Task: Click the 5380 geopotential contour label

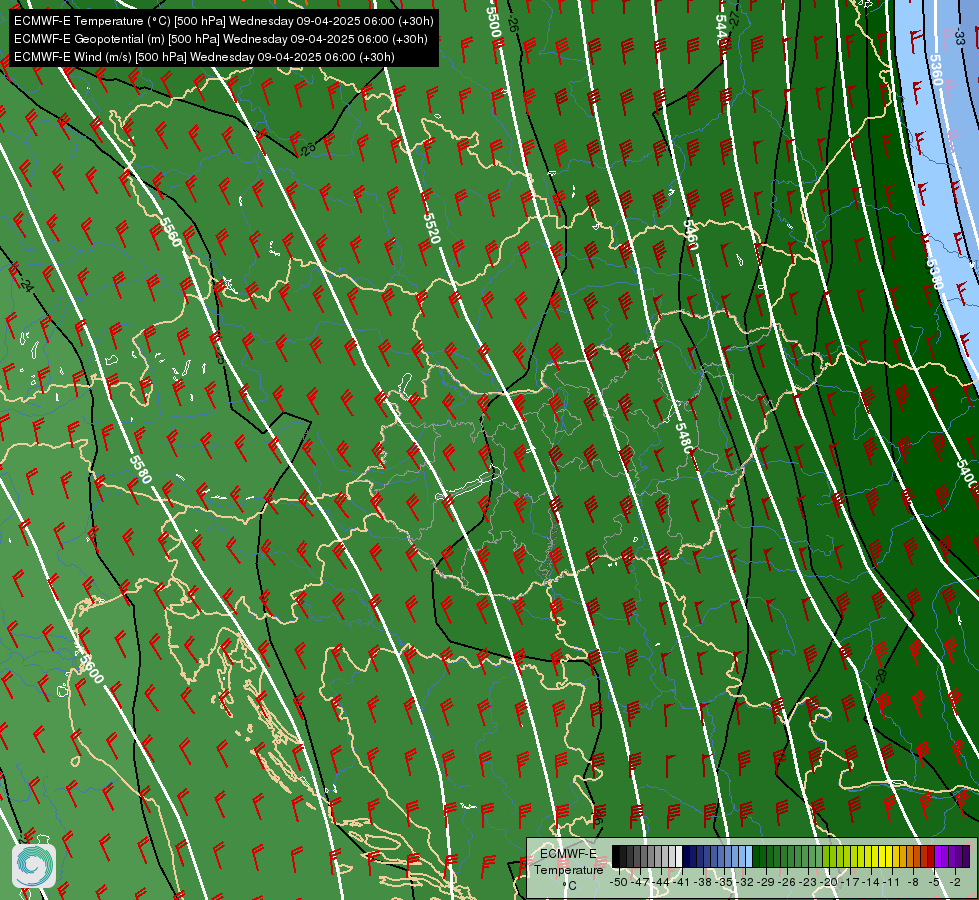Action: coord(934,274)
